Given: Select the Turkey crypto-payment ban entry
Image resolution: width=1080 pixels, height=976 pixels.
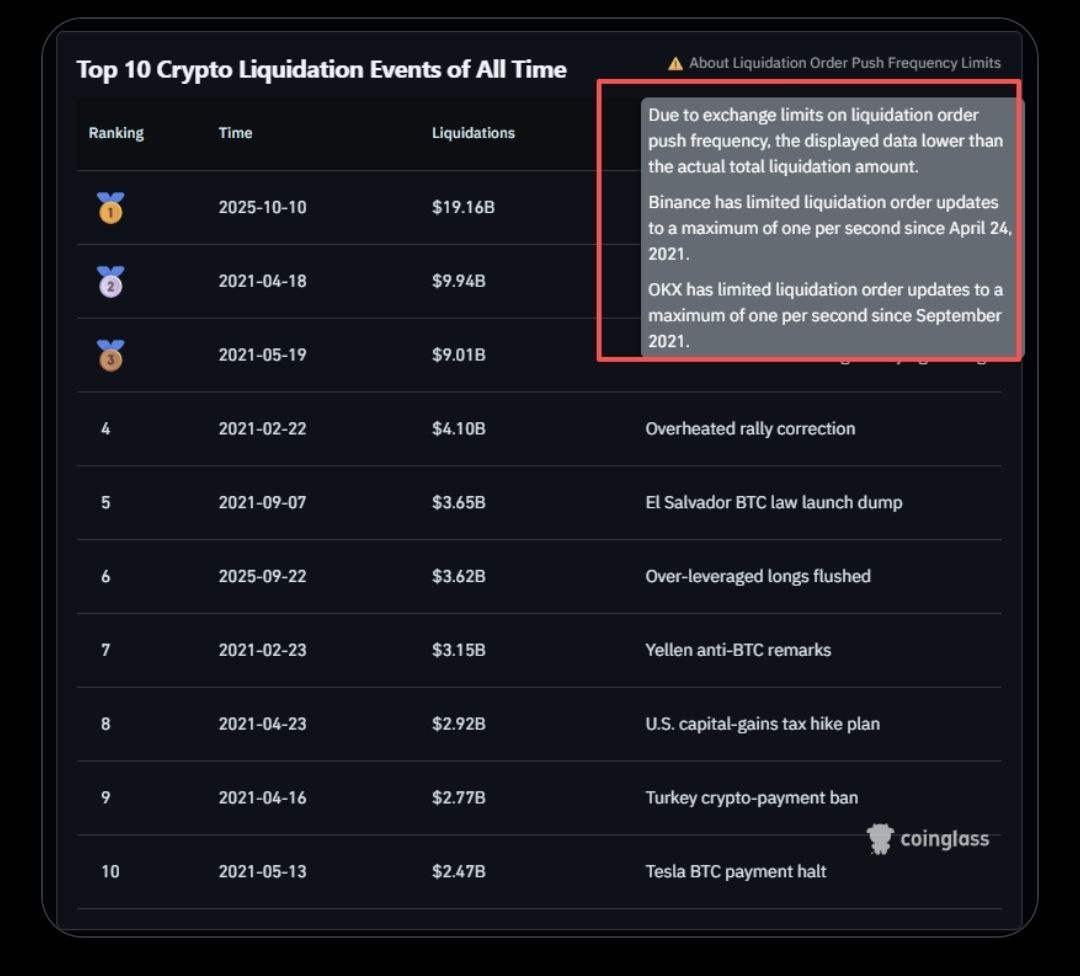Looking at the screenshot, I should point(751,798).
